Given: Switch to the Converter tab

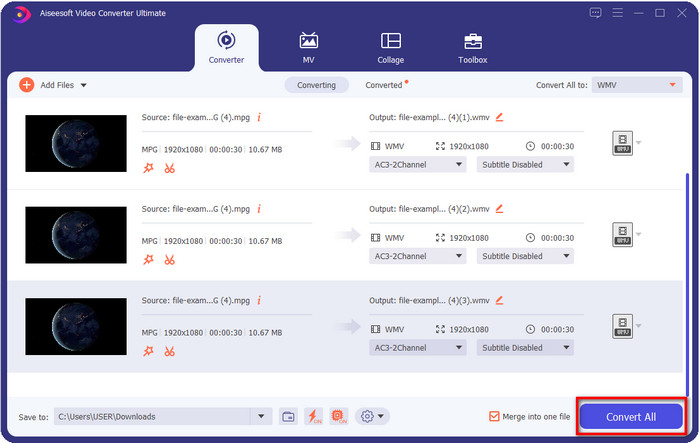Looking at the screenshot, I should 226,48.
